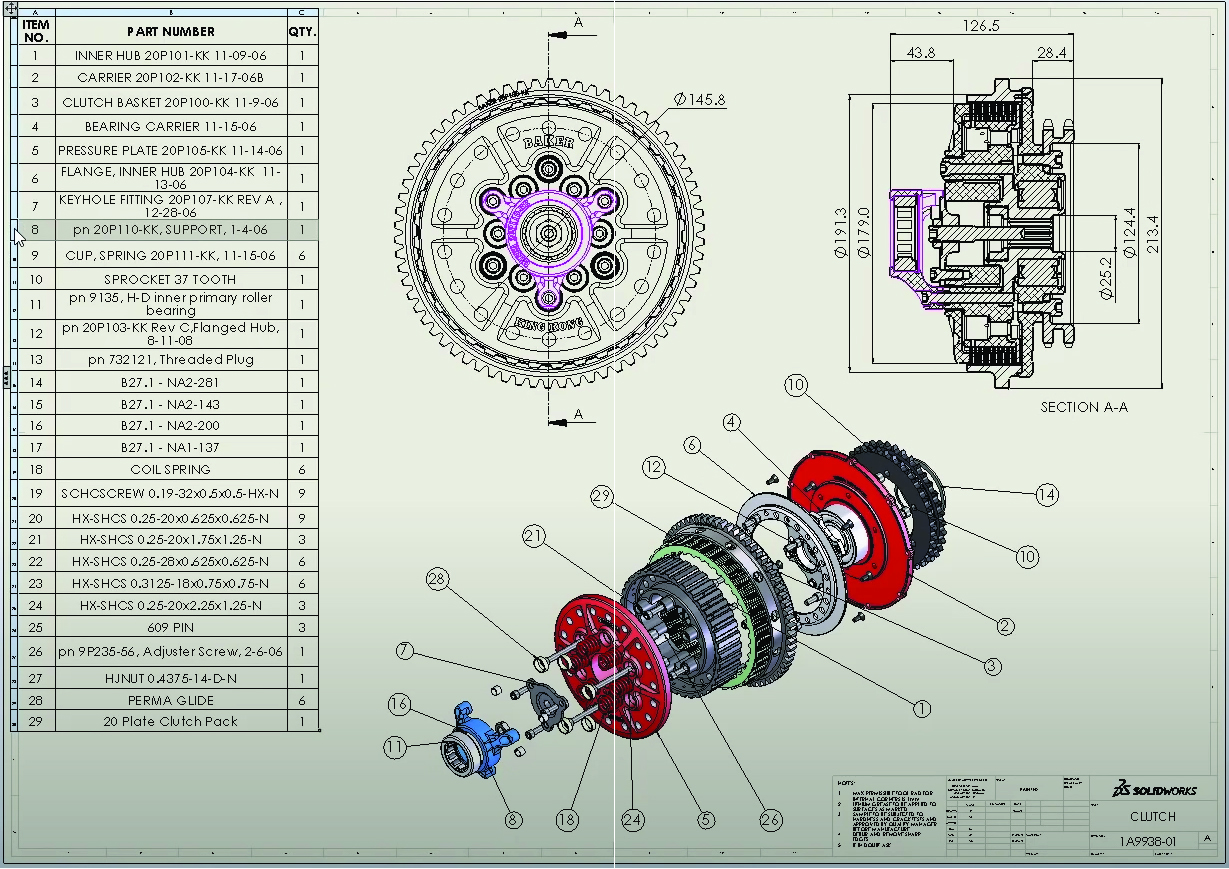Click the 126.5 dimension on the section view
The image size is (1229, 869).
coord(983,26)
